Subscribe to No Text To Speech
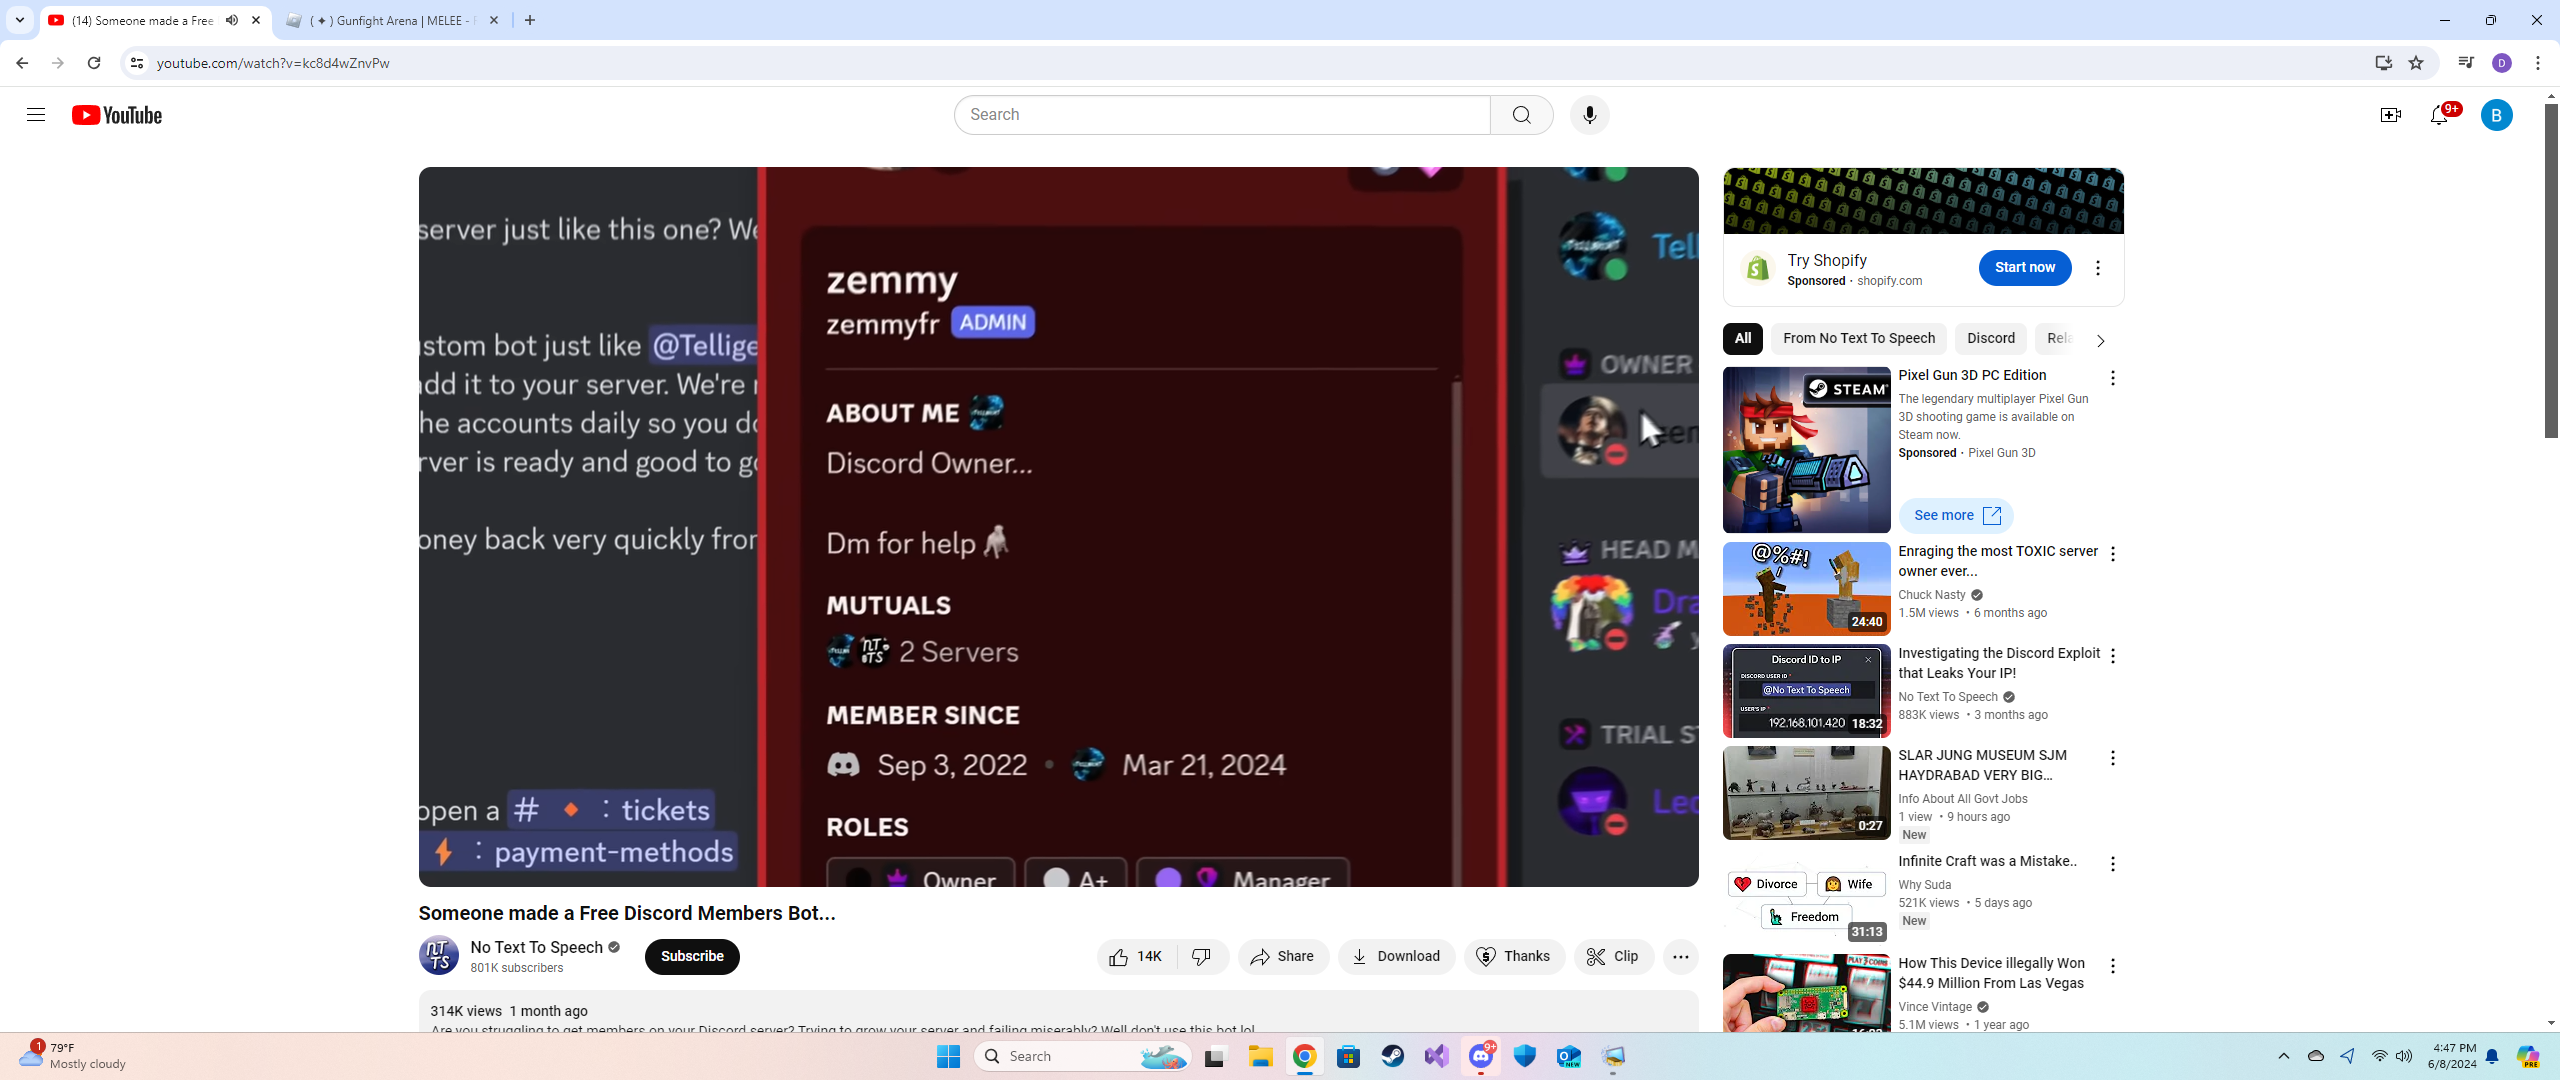This screenshot has height=1080, width=2560. (x=692, y=957)
